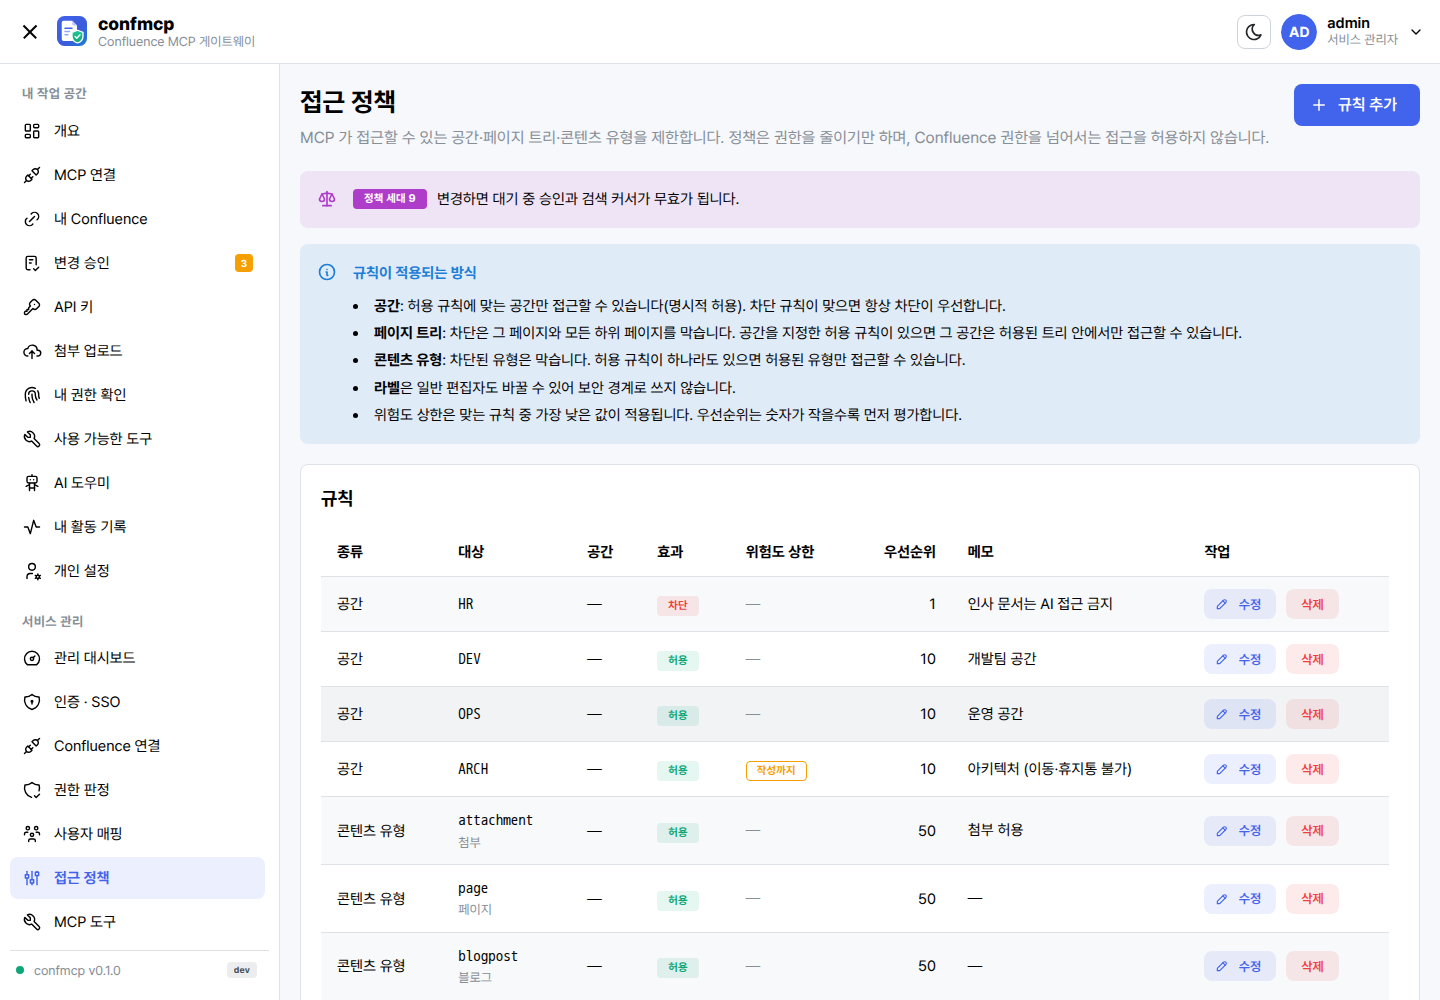This screenshot has height=1000, width=1440.
Task: Delete the blogpost rule
Action: 1312,966
